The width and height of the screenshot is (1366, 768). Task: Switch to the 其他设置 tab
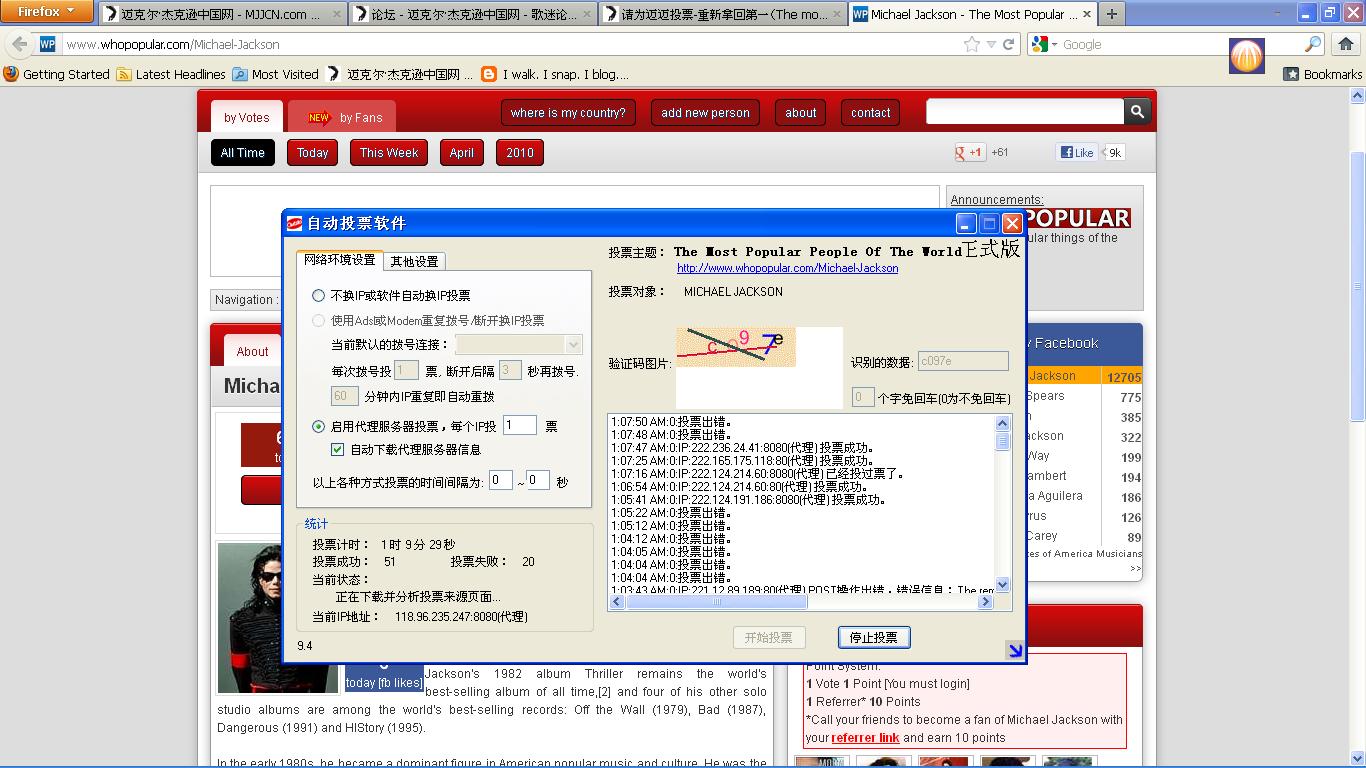[x=414, y=261]
